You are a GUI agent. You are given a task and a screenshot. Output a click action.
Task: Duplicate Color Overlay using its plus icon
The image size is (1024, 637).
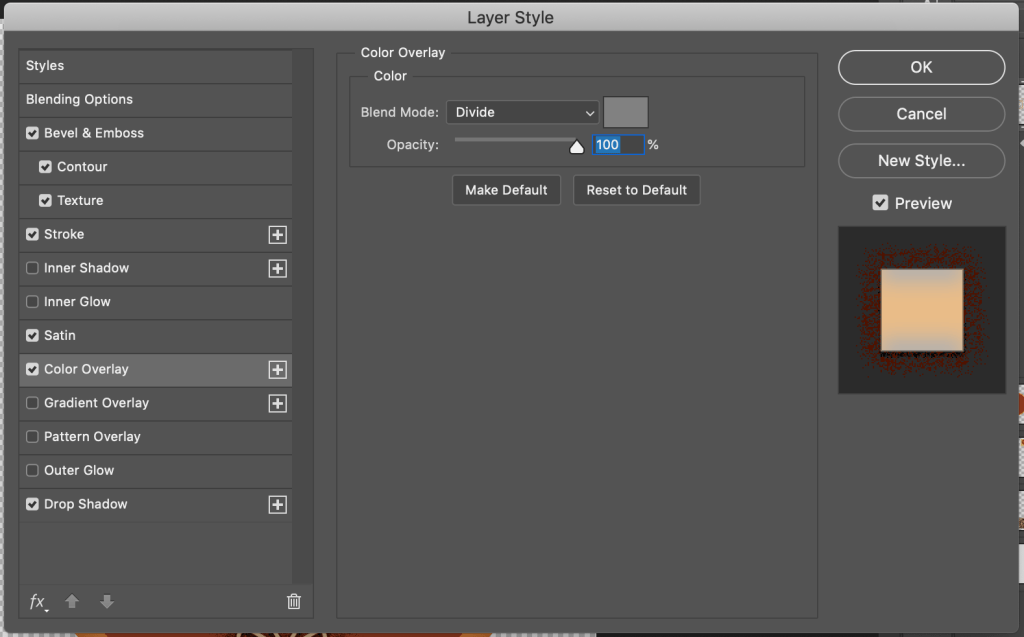click(x=278, y=370)
